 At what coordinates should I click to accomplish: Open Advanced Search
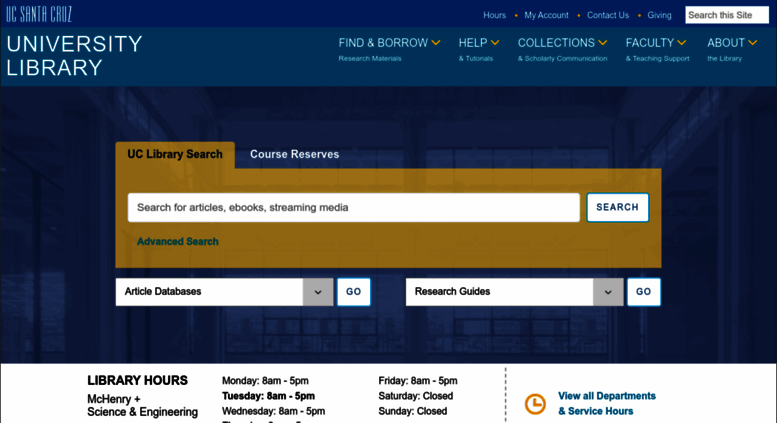[177, 242]
